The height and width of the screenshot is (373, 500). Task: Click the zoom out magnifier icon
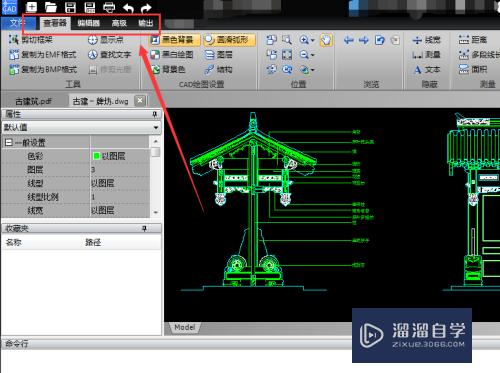pyautogui.click(x=304, y=55)
